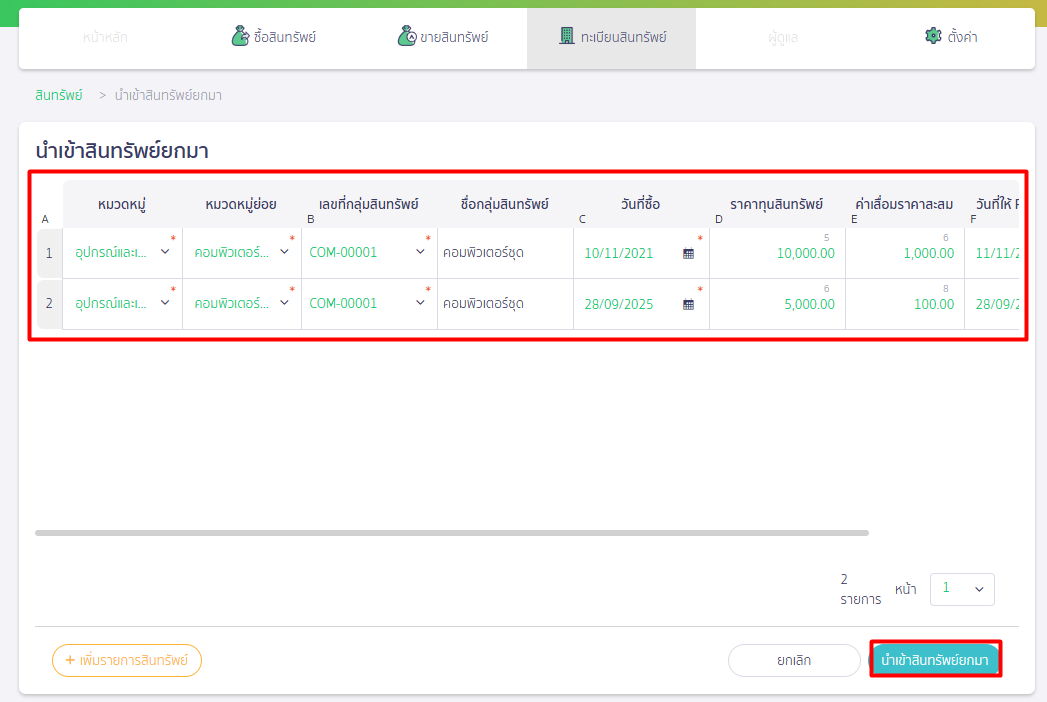1047x702 pixels.
Task: Open calendar picker for row 2 purchase date
Action: click(688, 305)
